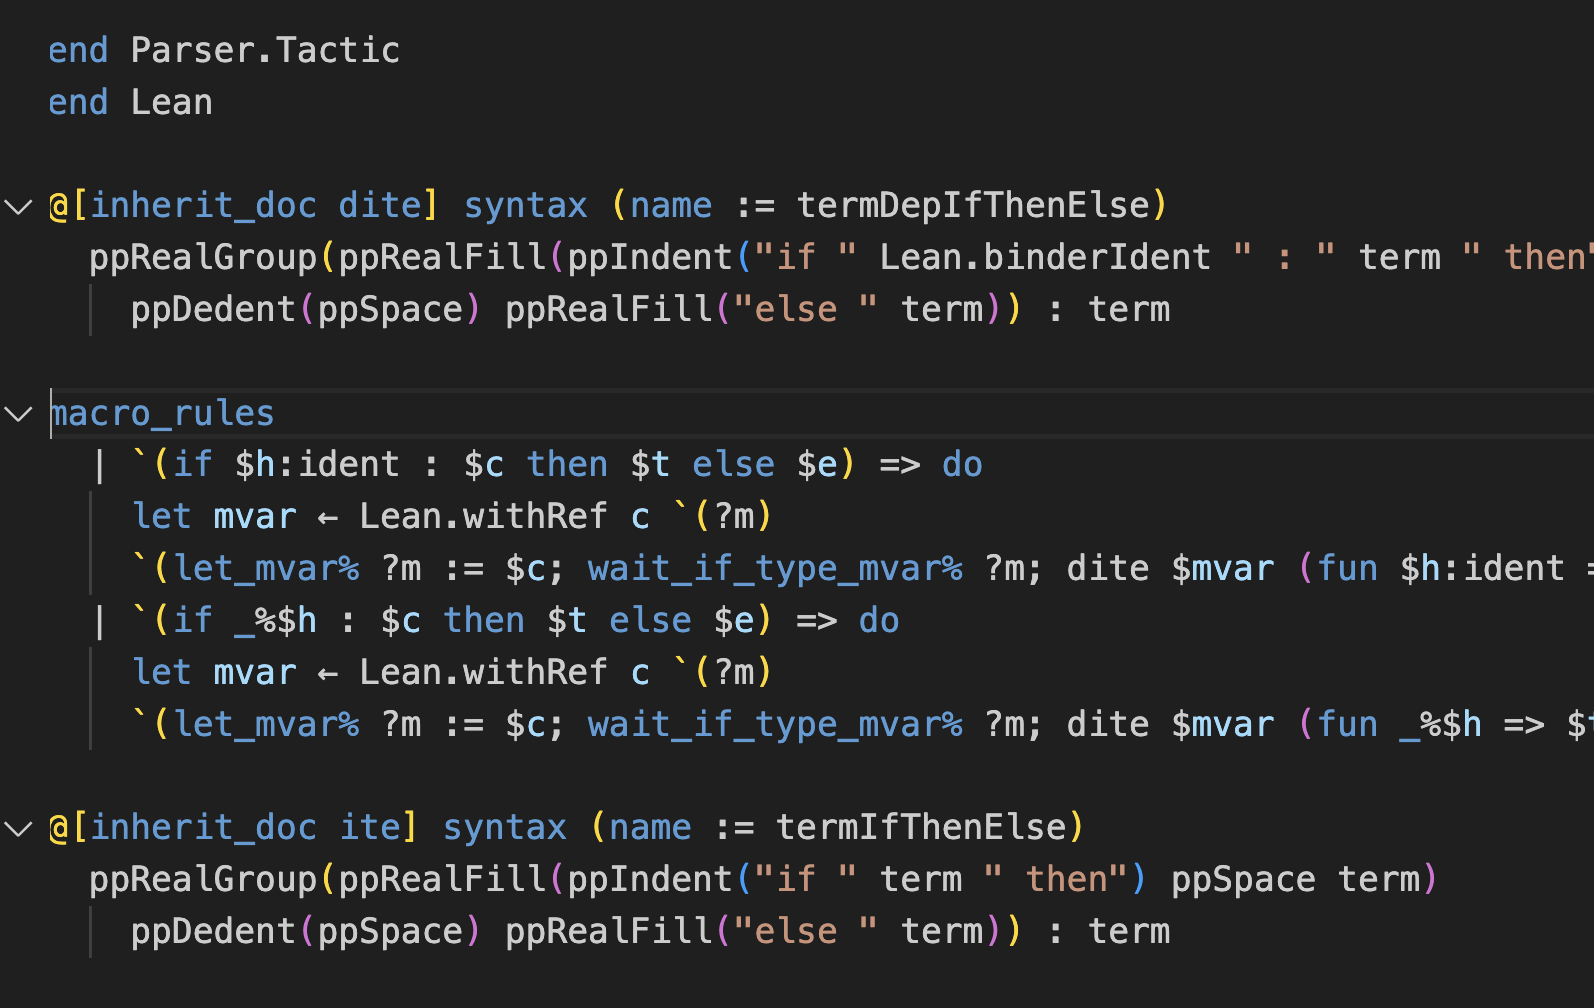Click the first Lean.withRef call

coord(482,517)
